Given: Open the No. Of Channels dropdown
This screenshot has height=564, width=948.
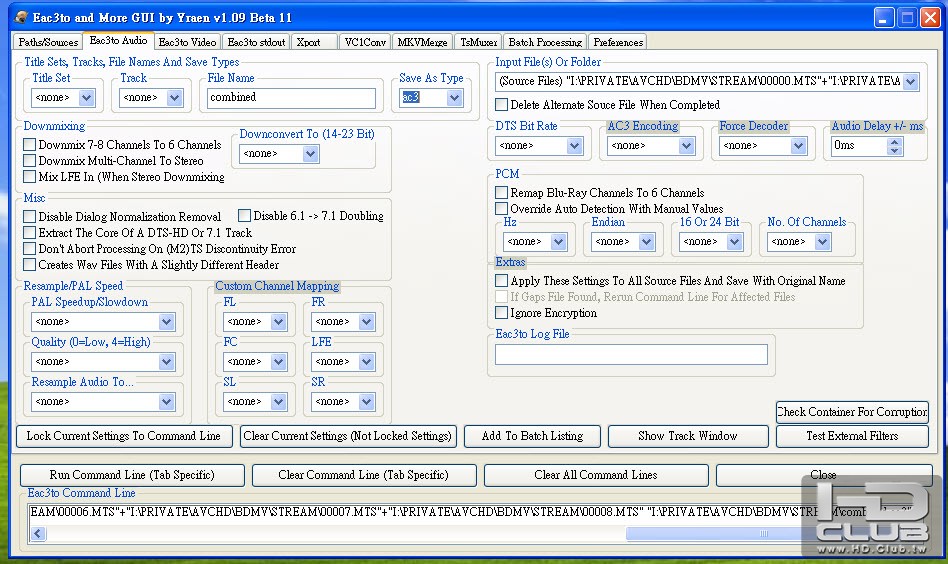Looking at the screenshot, I should 822,242.
